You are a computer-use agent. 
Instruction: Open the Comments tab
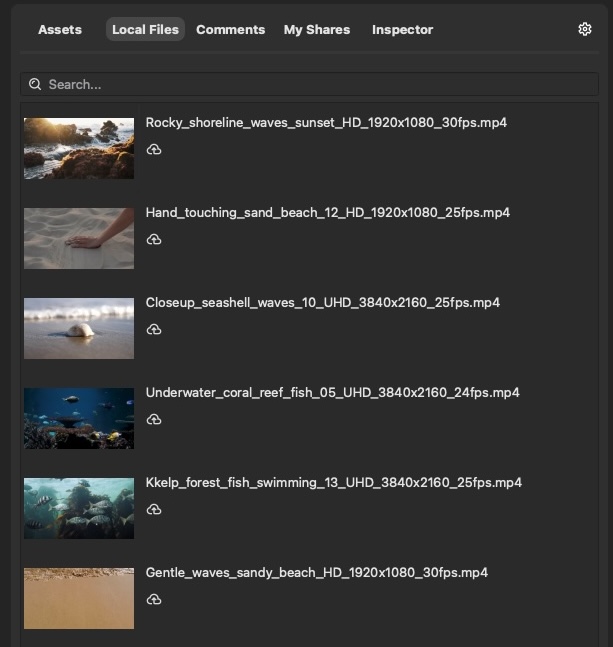click(x=230, y=30)
